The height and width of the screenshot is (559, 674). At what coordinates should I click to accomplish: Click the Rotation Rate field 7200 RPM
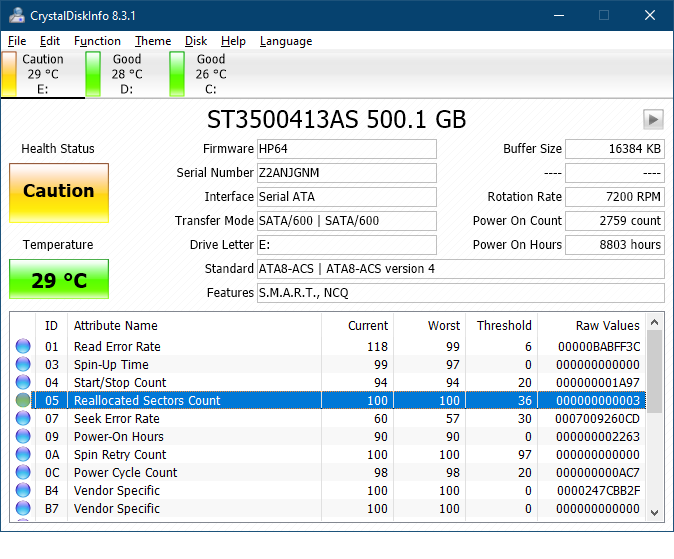pyautogui.click(x=615, y=197)
